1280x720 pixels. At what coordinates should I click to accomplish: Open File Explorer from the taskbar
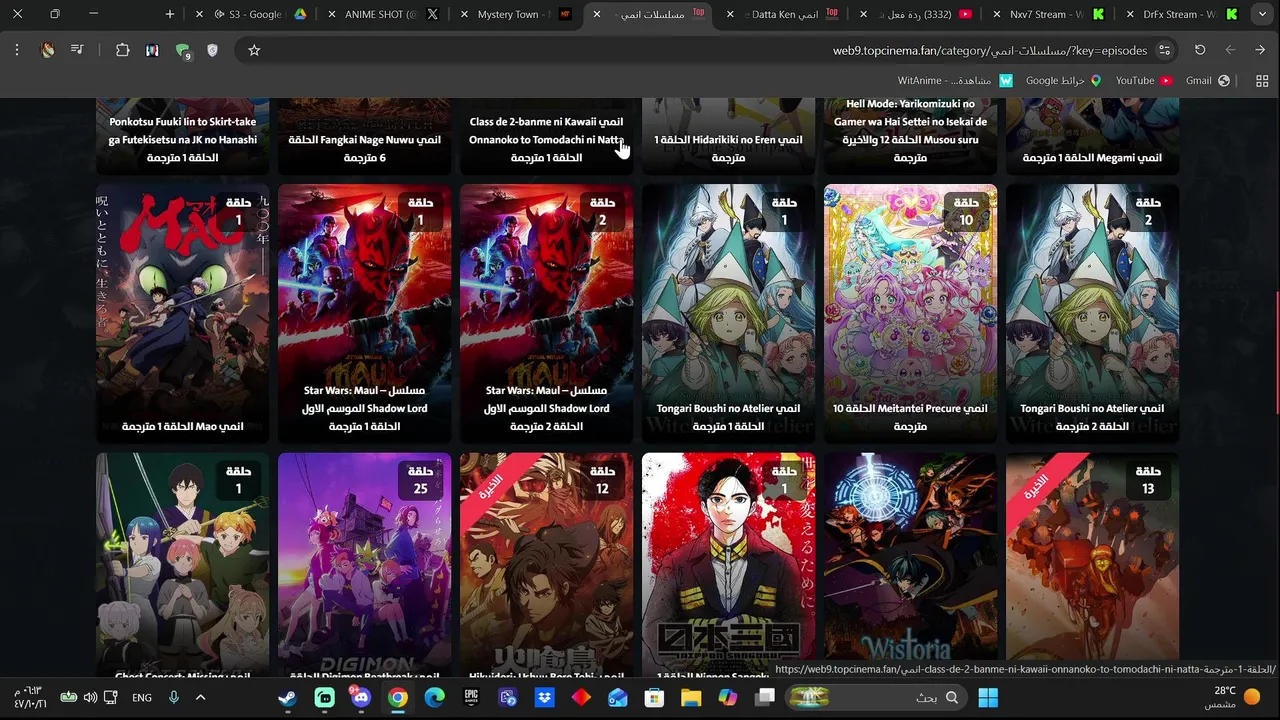coord(691,697)
